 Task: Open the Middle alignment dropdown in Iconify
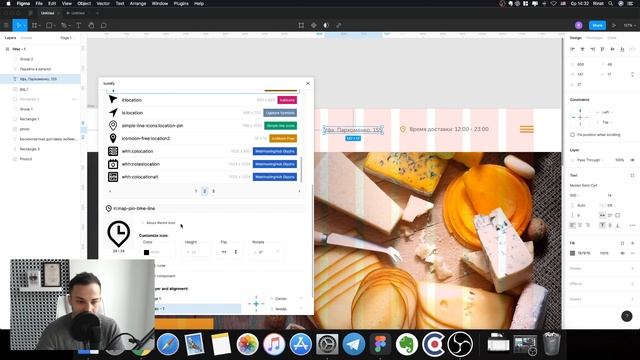click(286, 309)
